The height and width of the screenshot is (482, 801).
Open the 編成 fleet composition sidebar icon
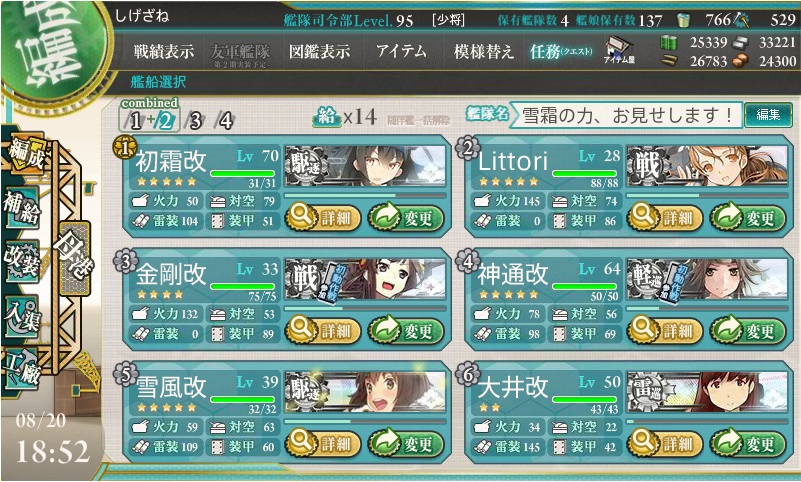point(25,154)
